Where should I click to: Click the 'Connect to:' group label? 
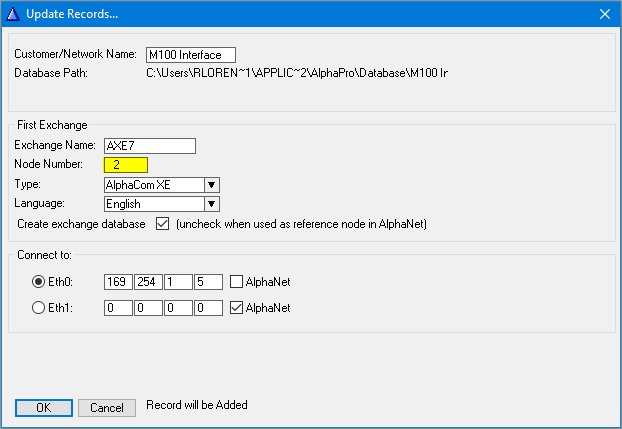tap(44, 255)
